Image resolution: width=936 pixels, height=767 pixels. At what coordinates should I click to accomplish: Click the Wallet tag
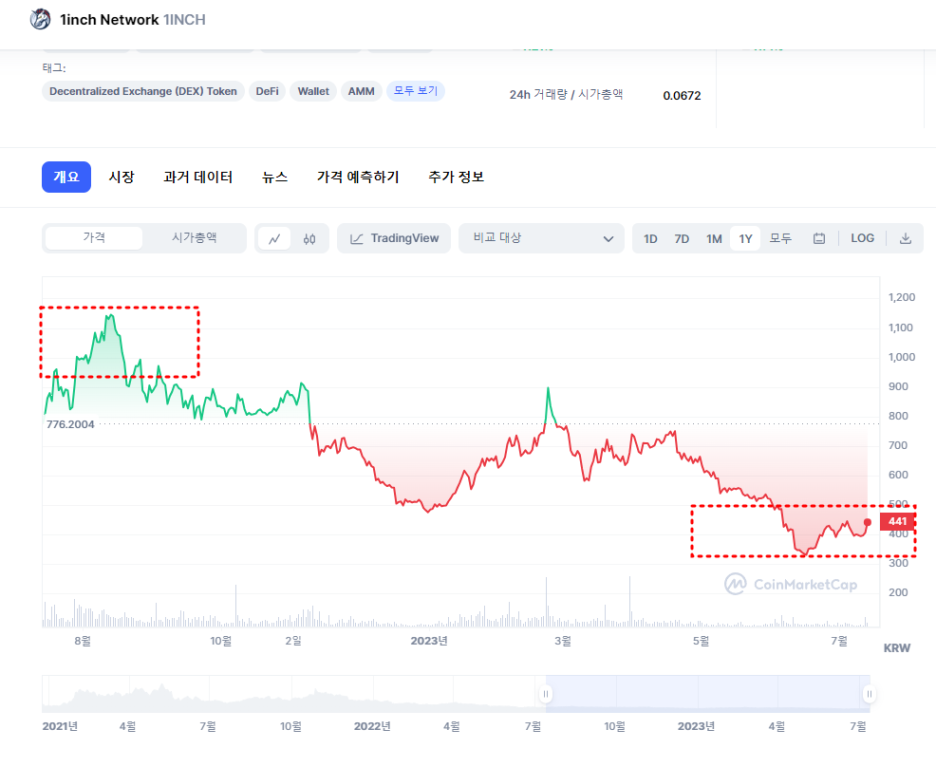point(313,91)
